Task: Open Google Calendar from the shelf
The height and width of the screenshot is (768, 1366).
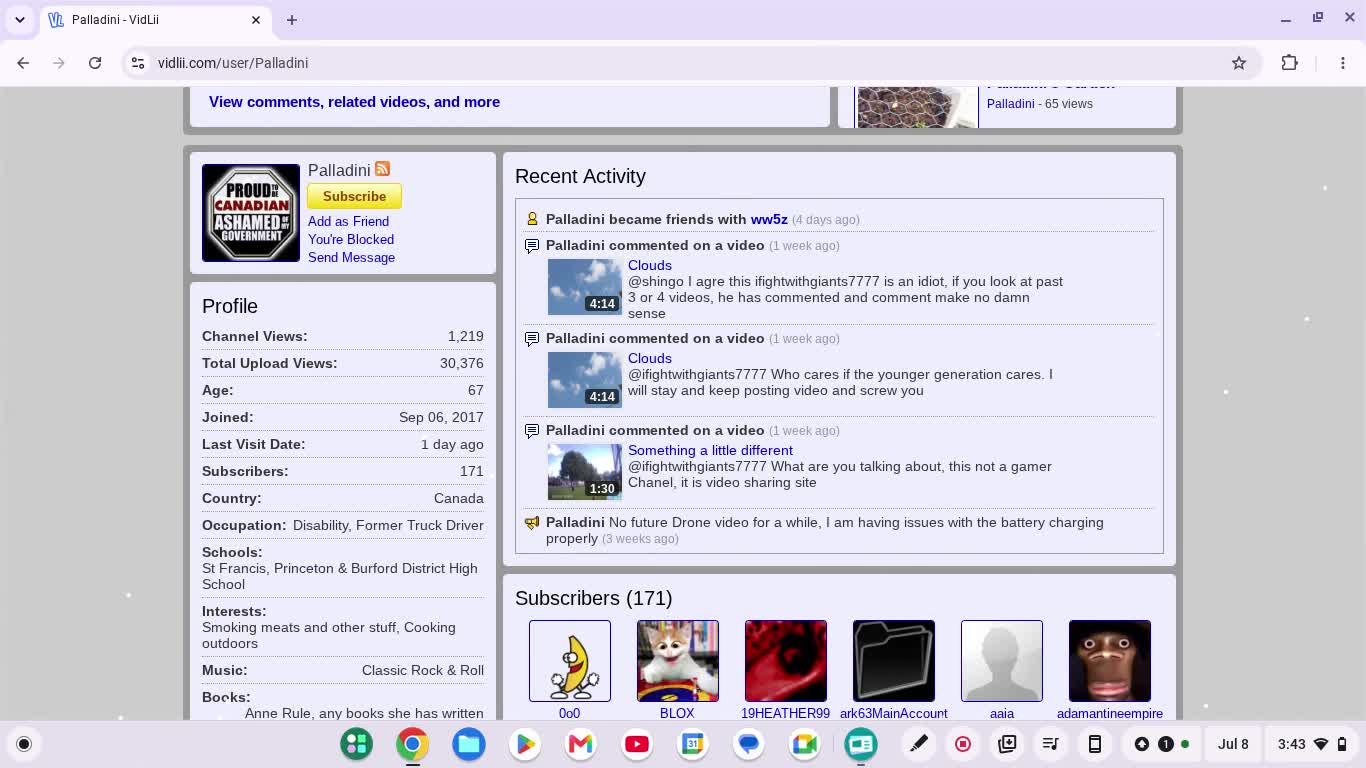Action: [x=692, y=744]
